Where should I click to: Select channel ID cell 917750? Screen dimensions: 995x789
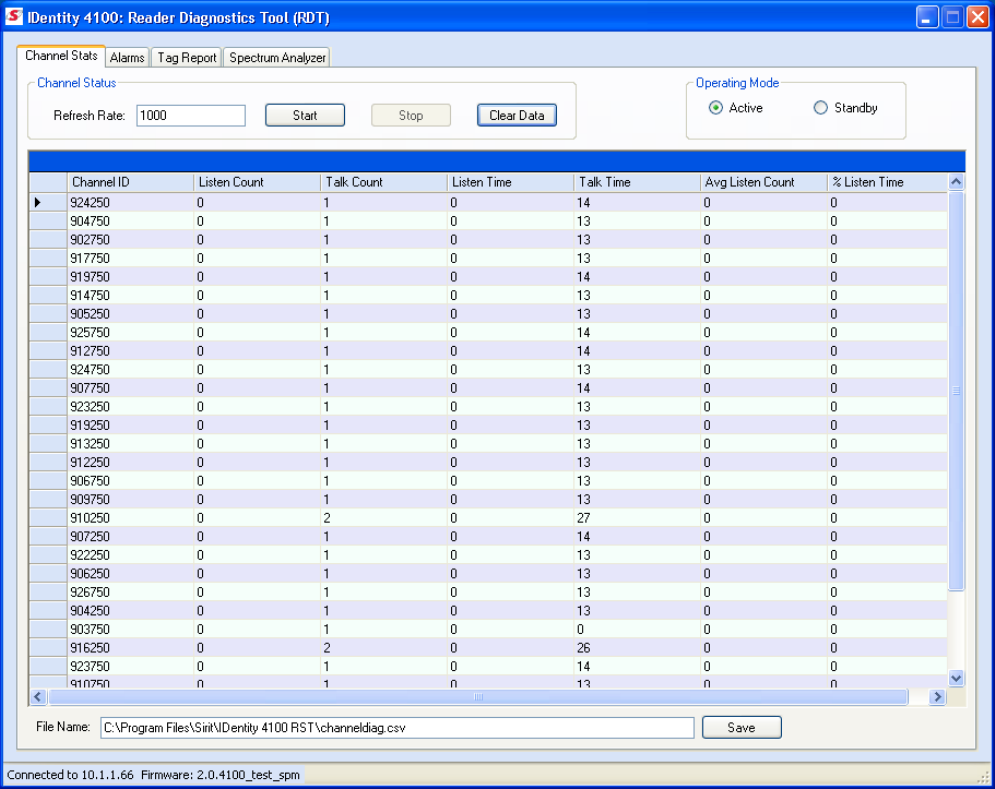coord(130,258)
